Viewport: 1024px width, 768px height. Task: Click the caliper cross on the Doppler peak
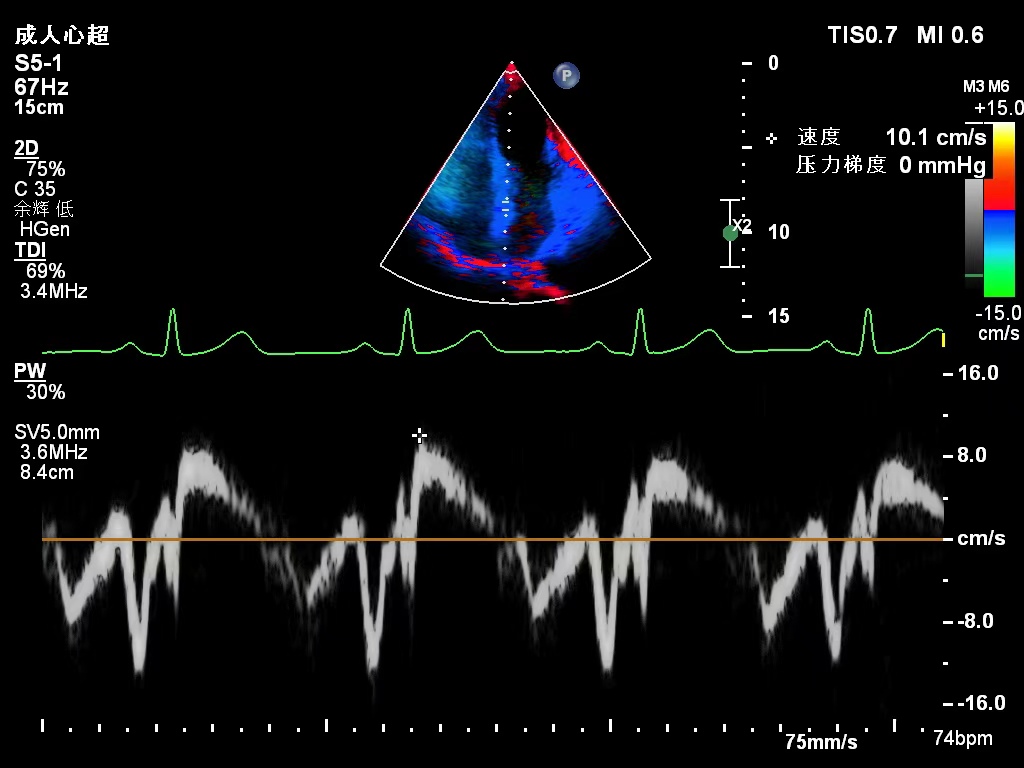420,435
